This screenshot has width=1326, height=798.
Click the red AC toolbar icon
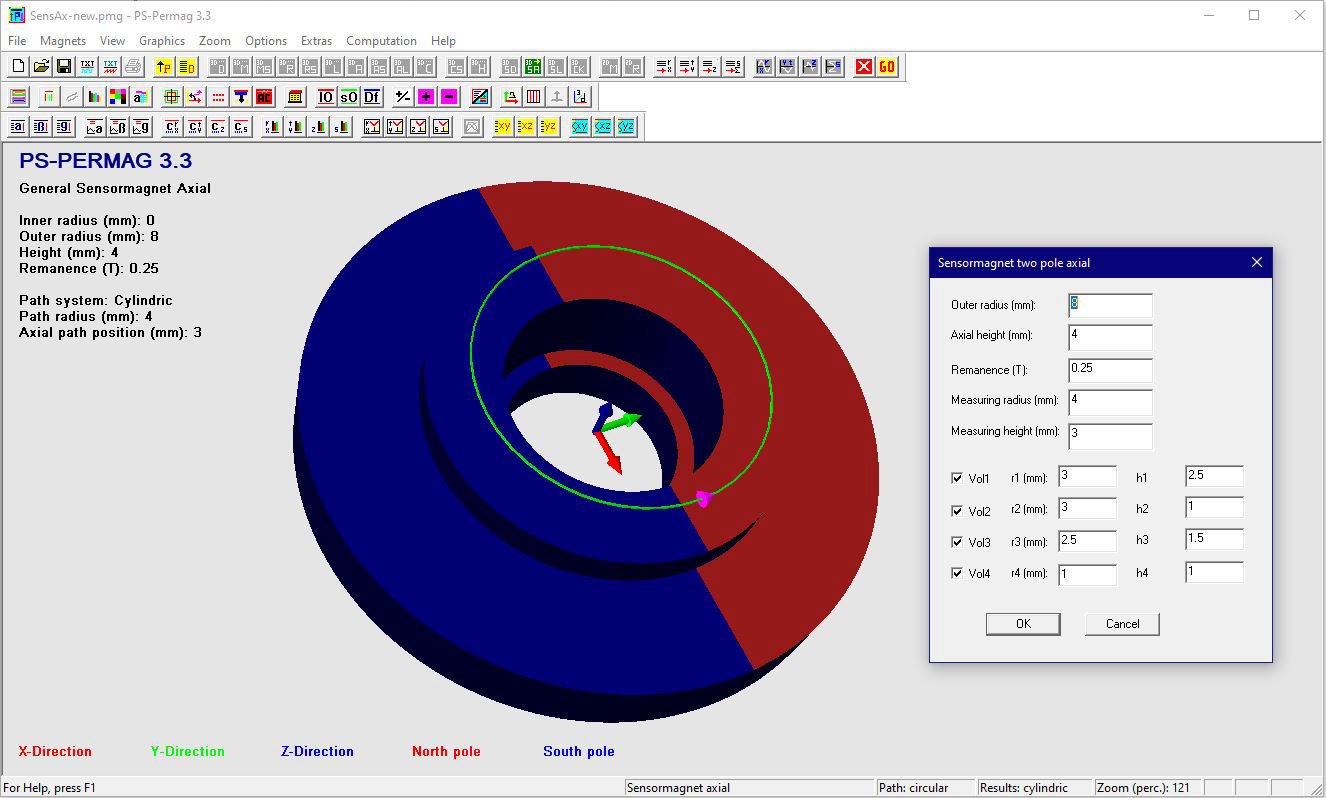coord(264,97)
